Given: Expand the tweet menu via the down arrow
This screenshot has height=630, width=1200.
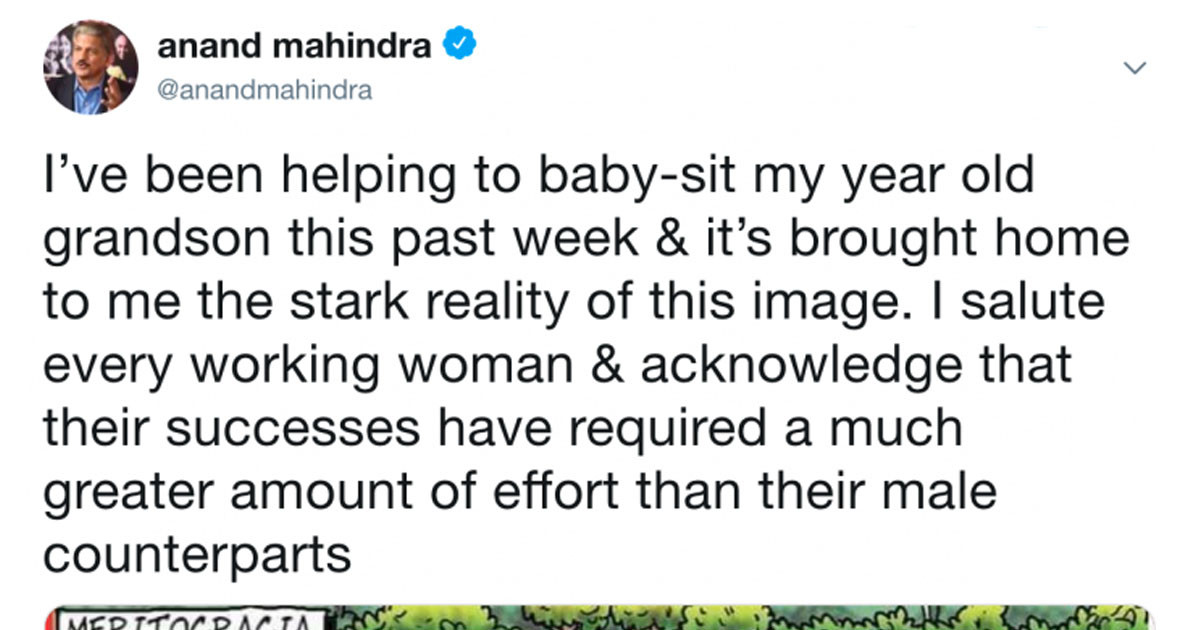Looking at the screenshot, I should coord(1135,68).
